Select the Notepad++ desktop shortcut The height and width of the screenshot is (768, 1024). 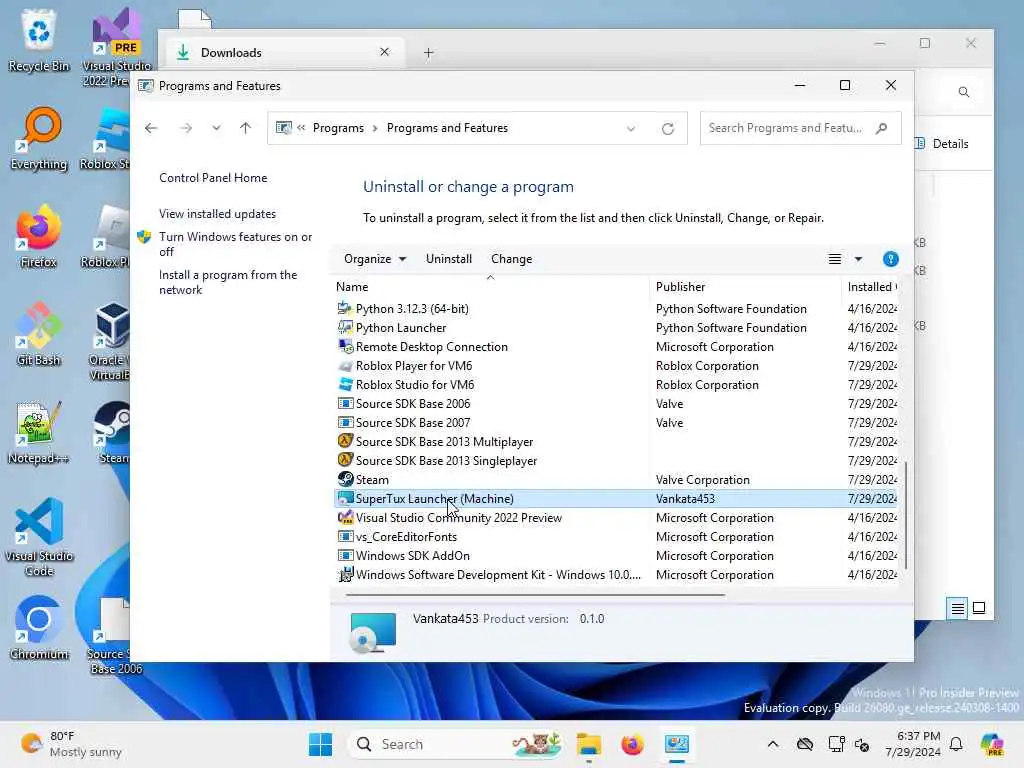tap(39, 432)
